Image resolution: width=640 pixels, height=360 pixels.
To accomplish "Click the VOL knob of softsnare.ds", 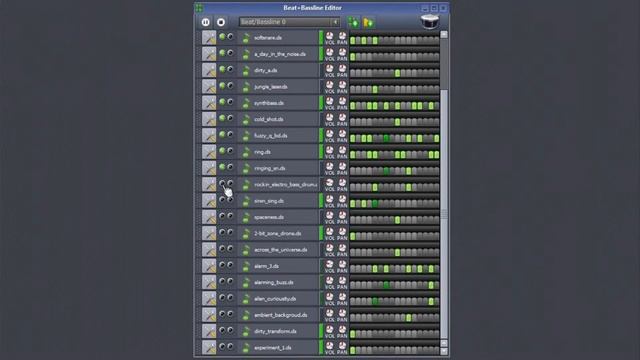I will [329, 36].
